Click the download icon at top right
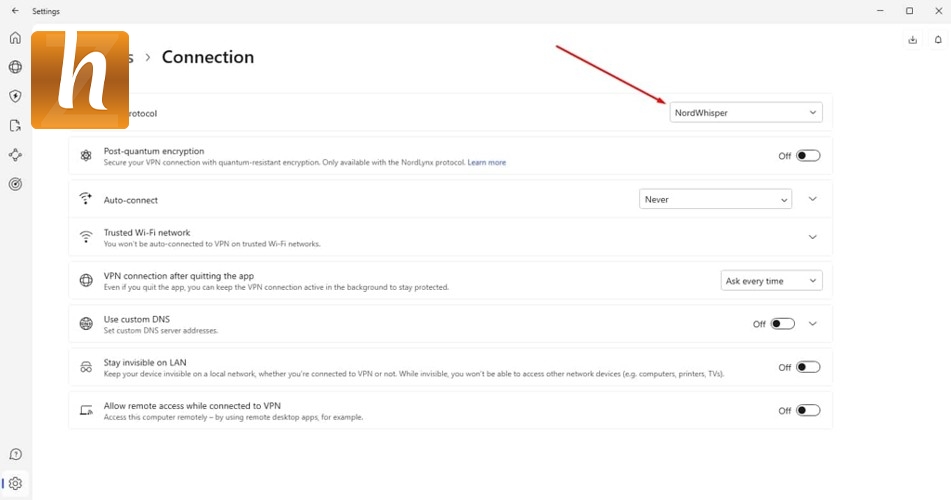 912,40
